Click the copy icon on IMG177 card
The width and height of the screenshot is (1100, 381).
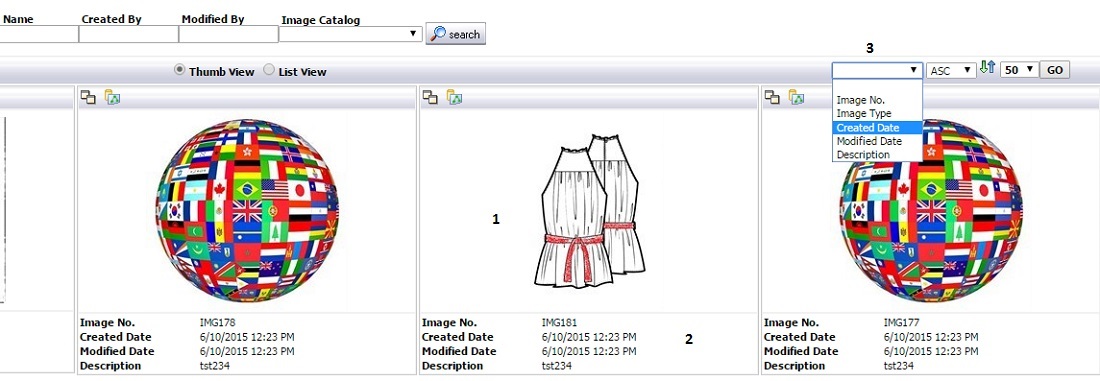[772, 98]
